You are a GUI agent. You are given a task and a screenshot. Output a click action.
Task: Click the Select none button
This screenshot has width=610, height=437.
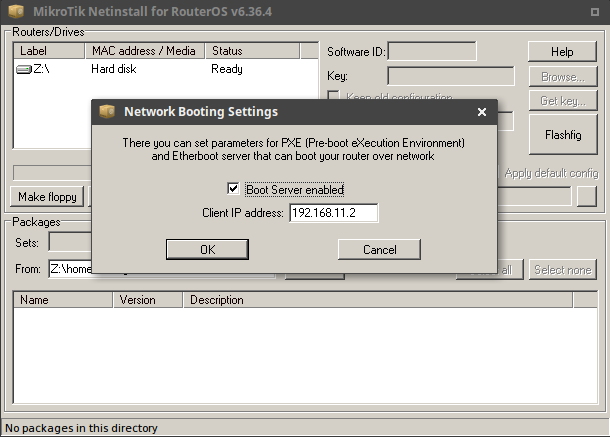(x=563, y=270)
